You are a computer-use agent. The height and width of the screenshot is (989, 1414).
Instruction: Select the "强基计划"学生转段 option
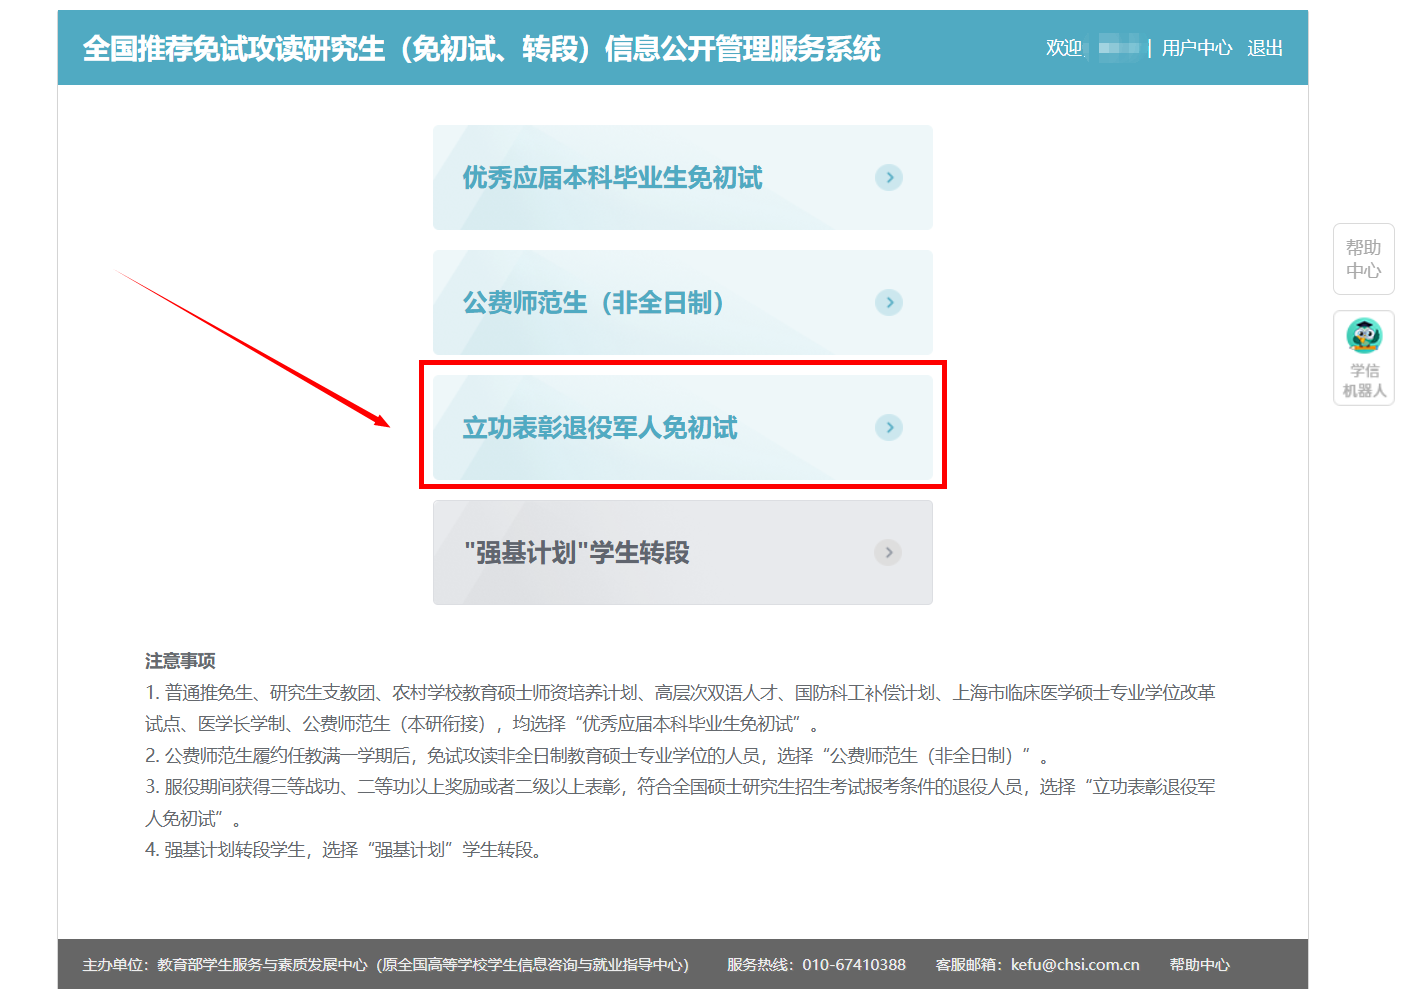point(577,553)
